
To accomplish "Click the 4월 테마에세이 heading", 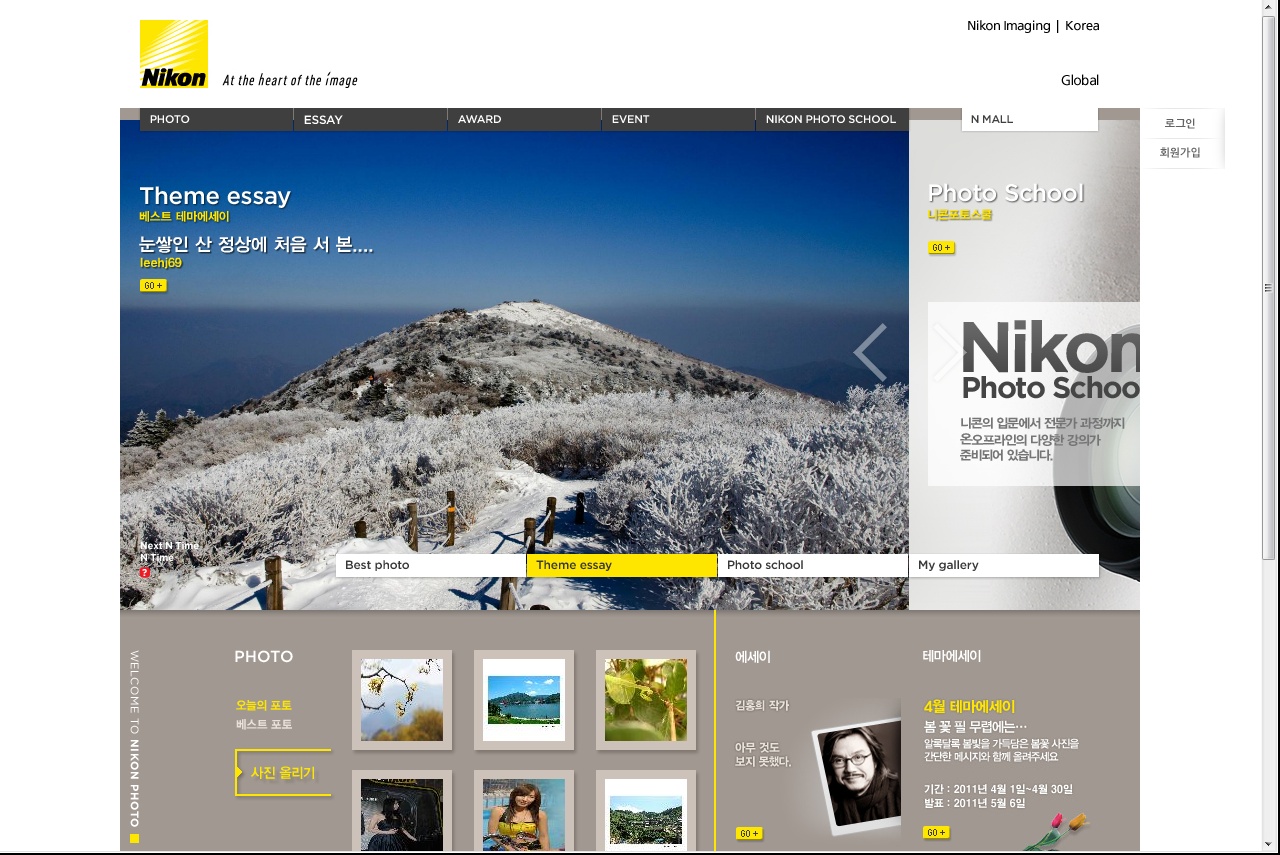I will click(x=969, y=706).
